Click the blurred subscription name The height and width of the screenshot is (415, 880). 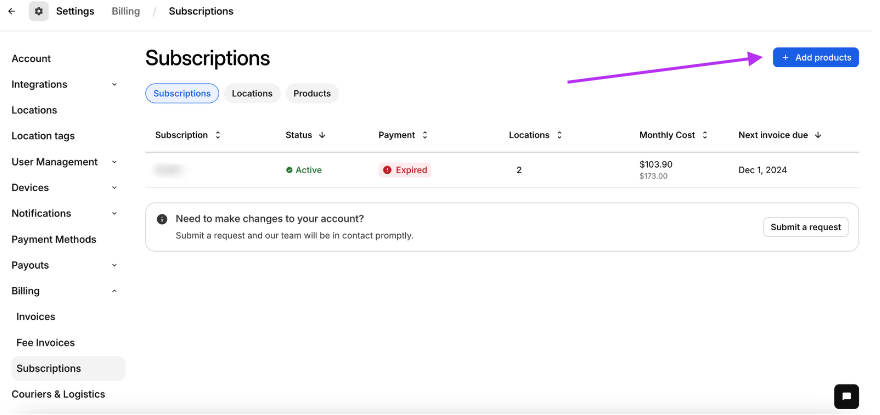[x=170, y=170]
